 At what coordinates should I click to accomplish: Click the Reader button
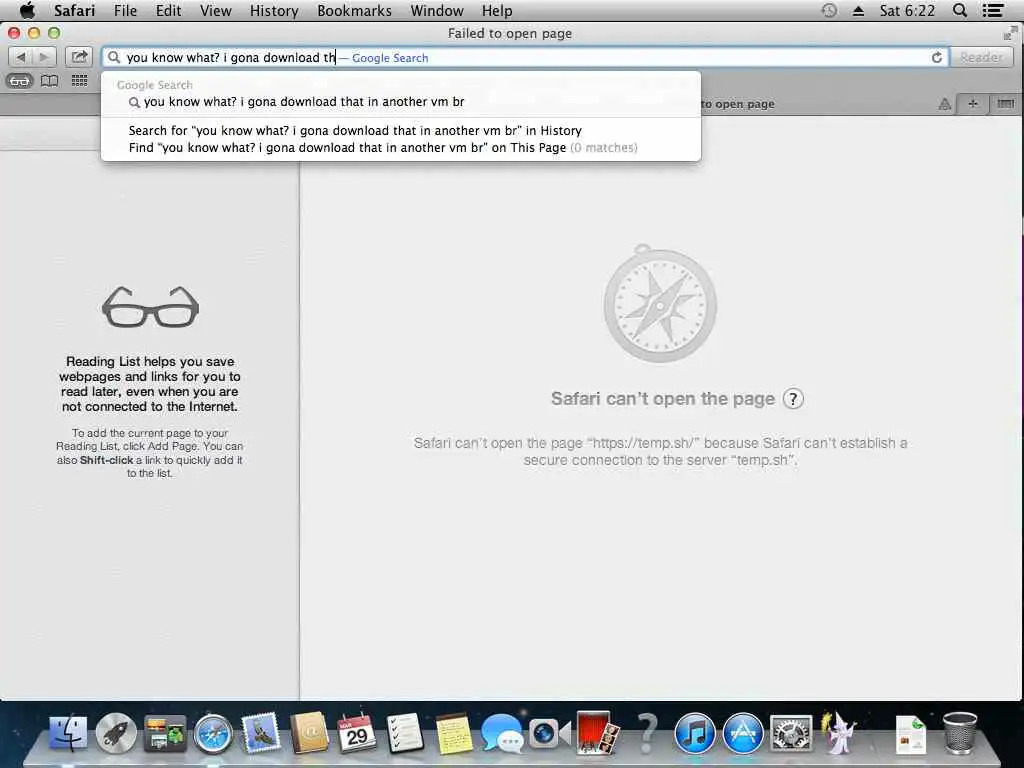(x=981, y=57)
